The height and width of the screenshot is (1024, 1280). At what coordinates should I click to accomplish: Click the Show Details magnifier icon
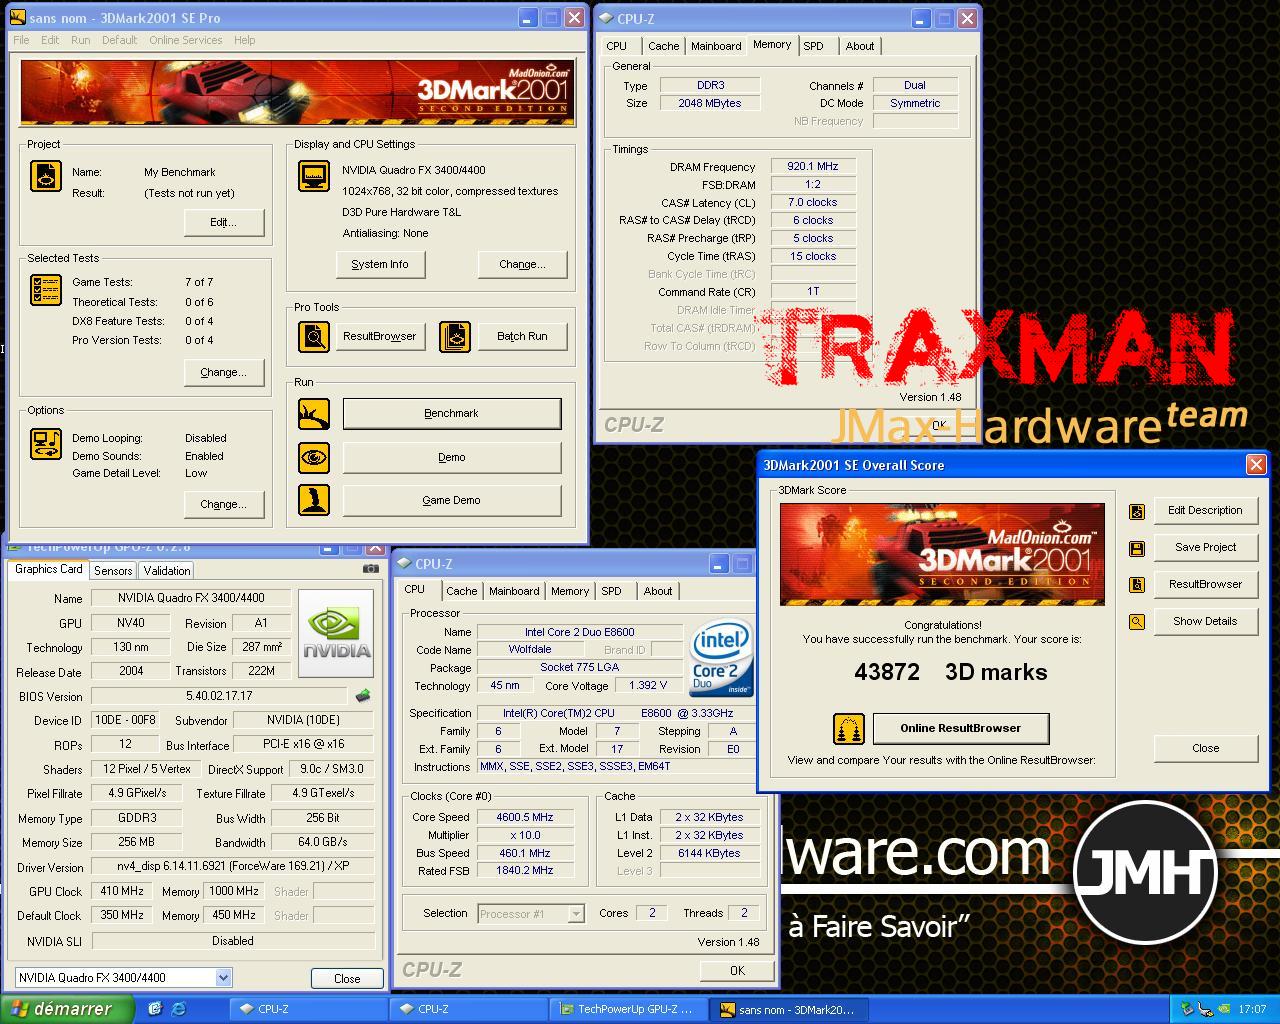point(1137,622)
